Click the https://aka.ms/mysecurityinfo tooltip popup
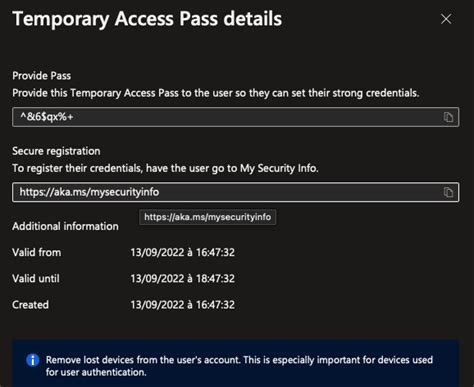The width and height of the screenshot is (474, 387). (207, 217)
